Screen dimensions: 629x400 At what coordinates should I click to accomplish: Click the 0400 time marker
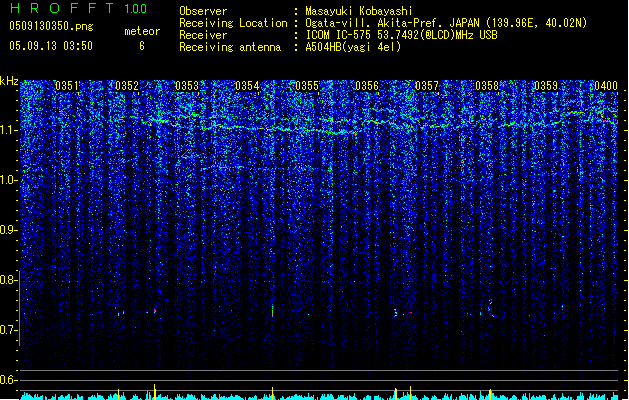point(606,85)
